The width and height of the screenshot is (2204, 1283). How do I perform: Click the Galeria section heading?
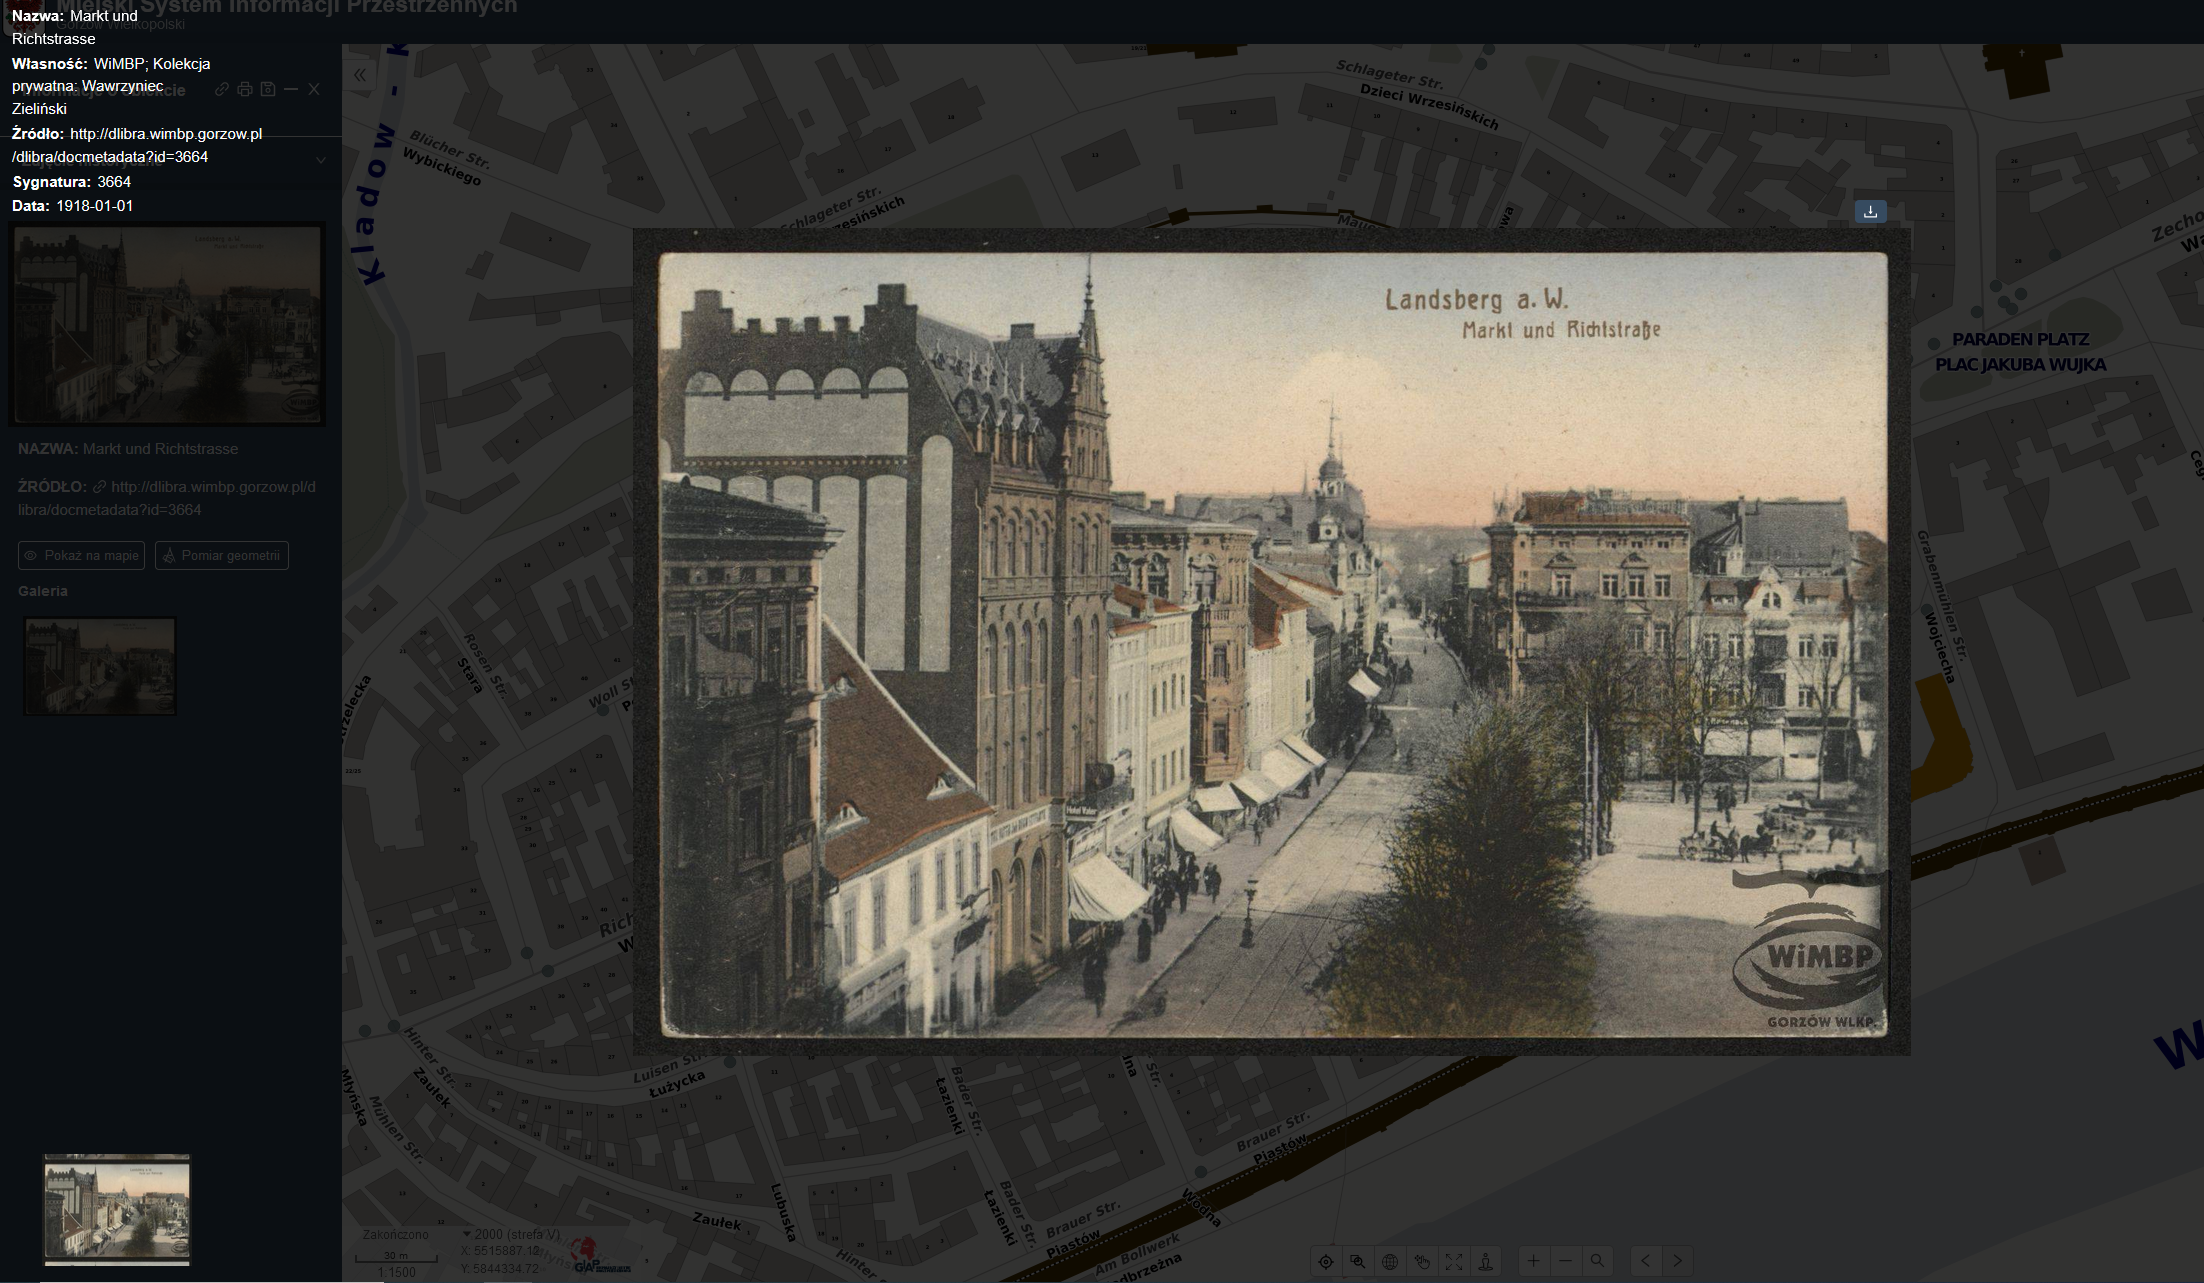(43, 591)
